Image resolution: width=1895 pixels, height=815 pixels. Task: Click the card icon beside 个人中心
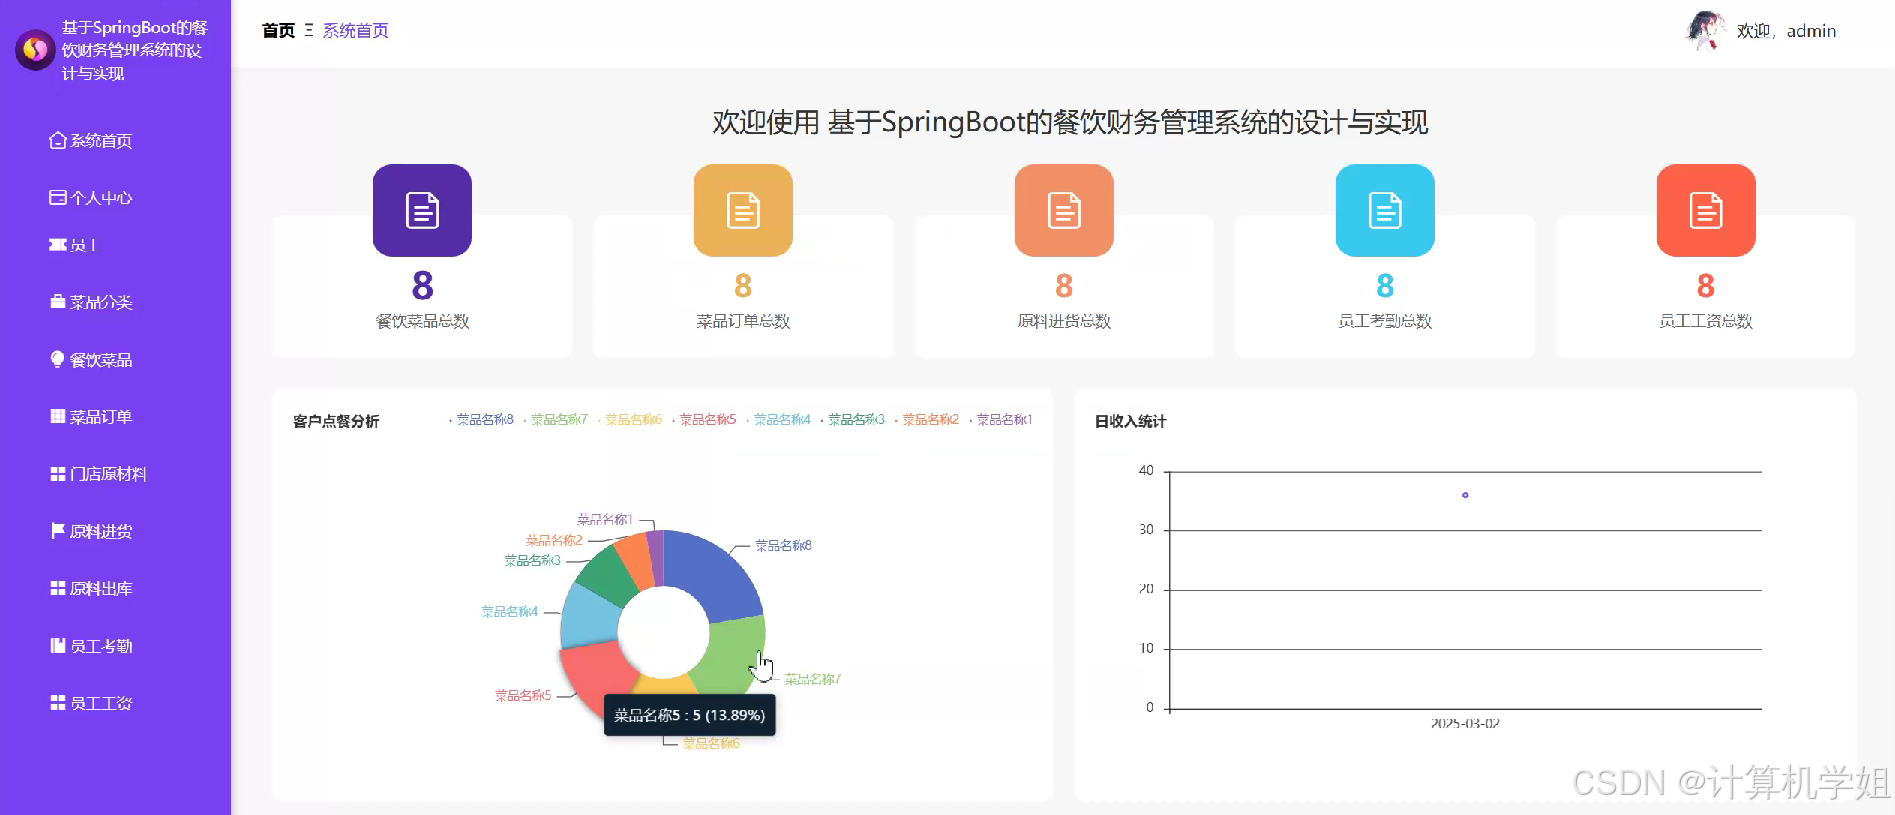(58, 197)
